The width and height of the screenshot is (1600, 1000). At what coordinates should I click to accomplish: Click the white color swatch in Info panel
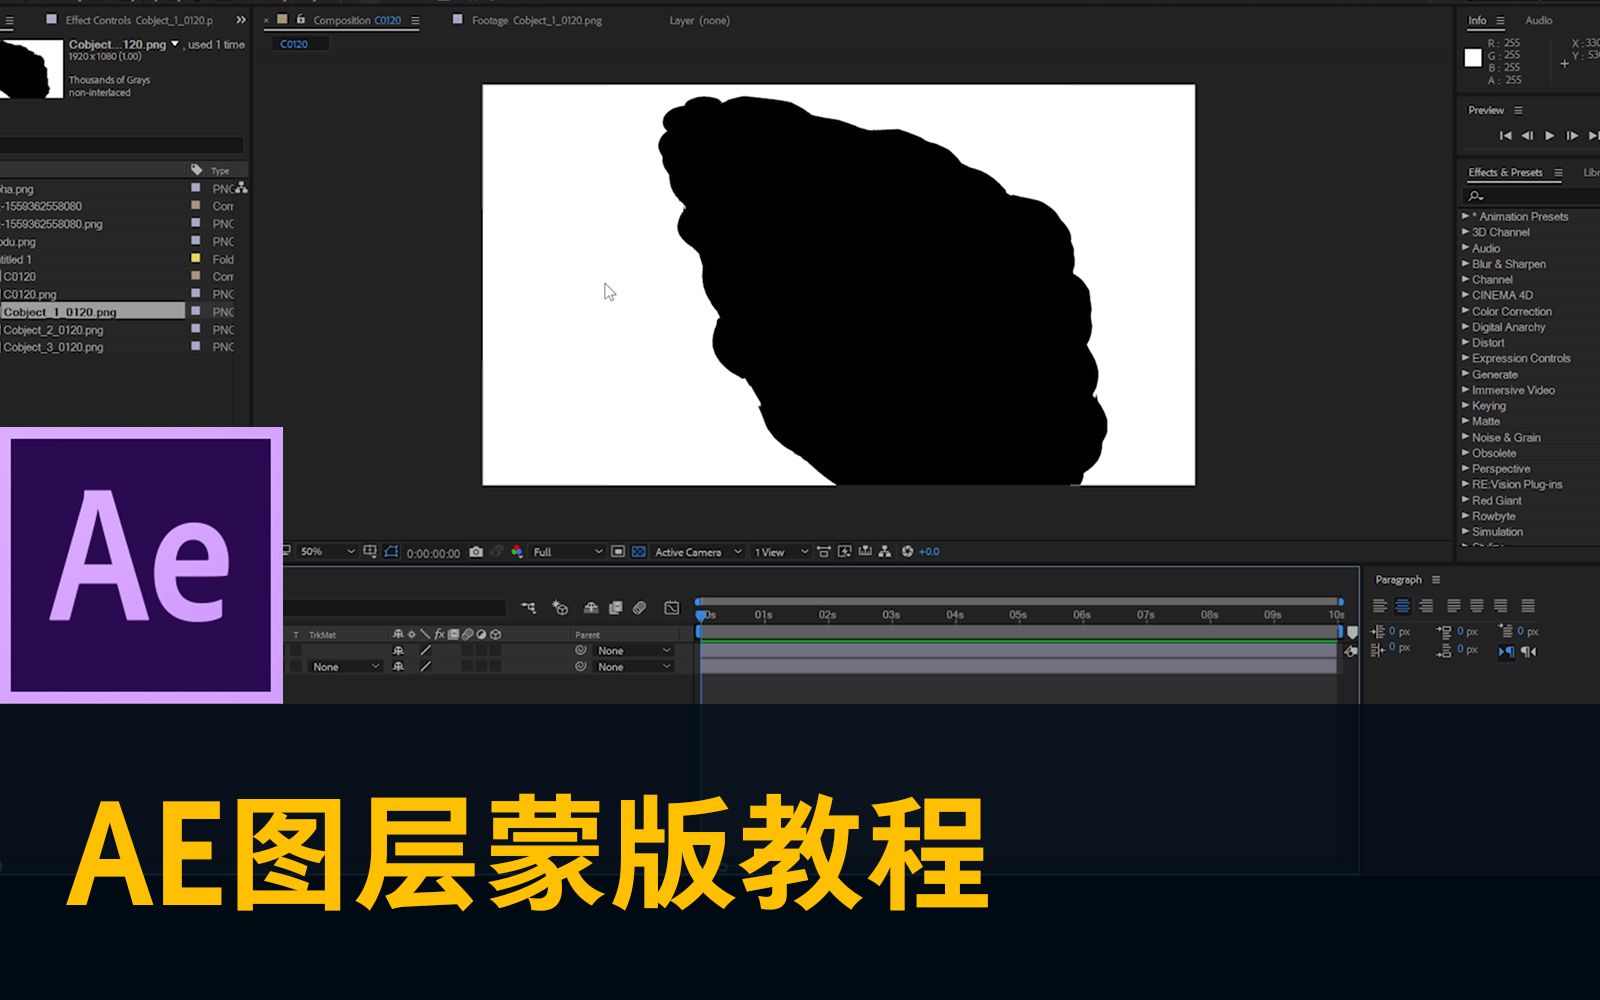(1473, 58)
